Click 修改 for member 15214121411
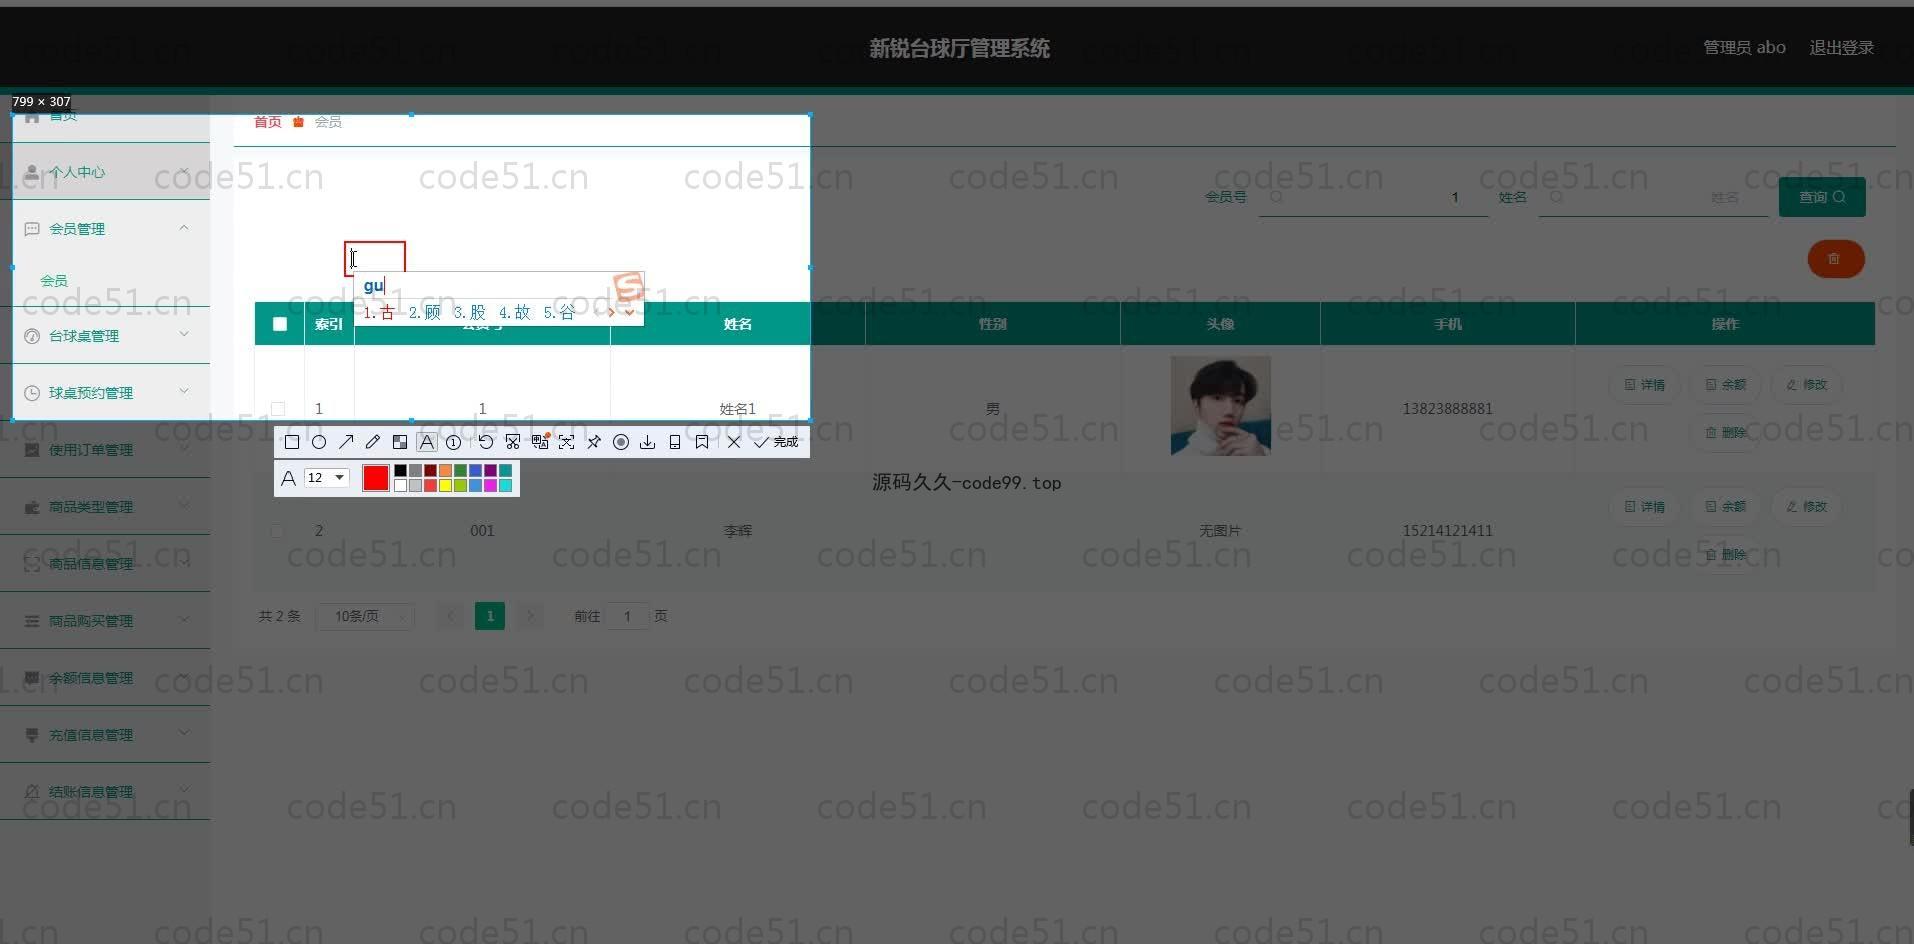1914x944 pixels. (1807, 507)
